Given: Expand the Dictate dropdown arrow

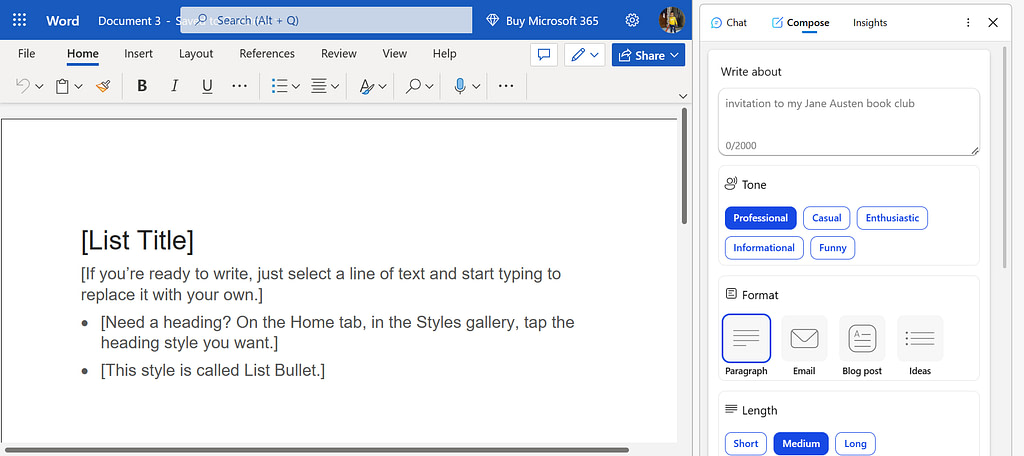Looking at the screenshot, I should coord(476,86).
